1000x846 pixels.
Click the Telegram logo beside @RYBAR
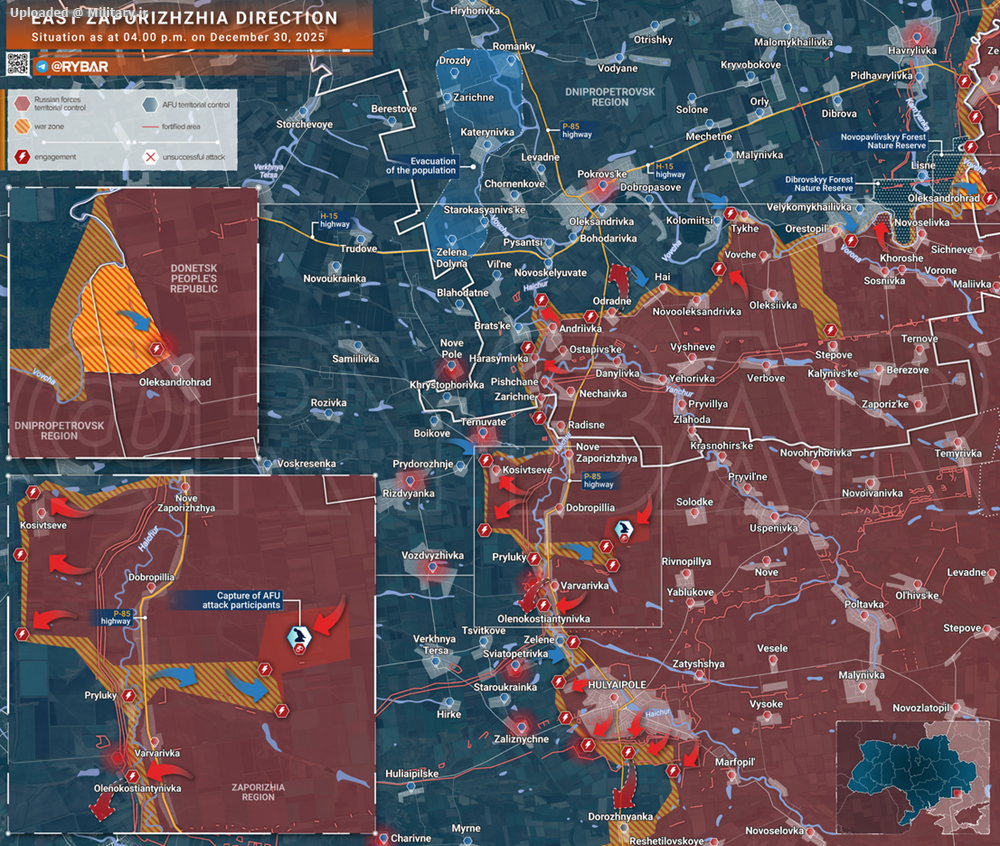(41, 66)
